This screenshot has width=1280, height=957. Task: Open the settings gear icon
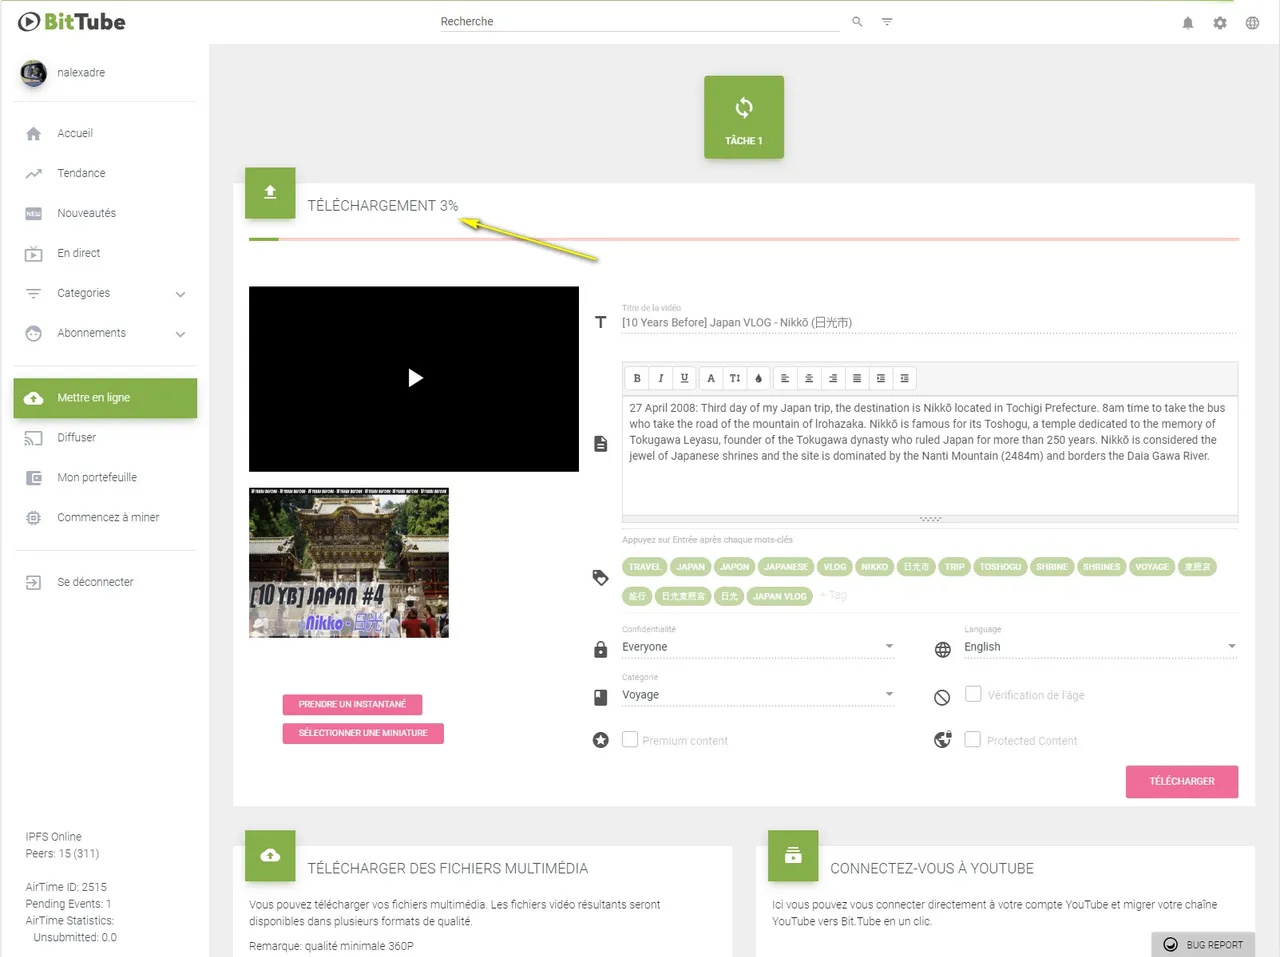[1220, 22]
